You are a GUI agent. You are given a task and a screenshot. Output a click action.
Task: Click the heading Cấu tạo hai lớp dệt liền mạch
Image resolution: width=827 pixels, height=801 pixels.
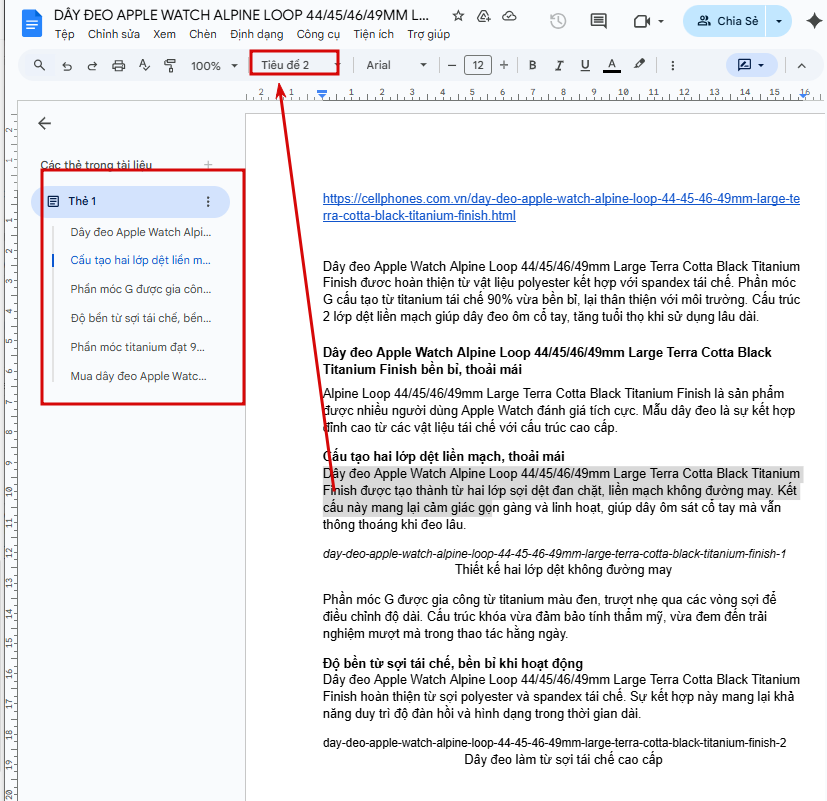coord(443,456)
